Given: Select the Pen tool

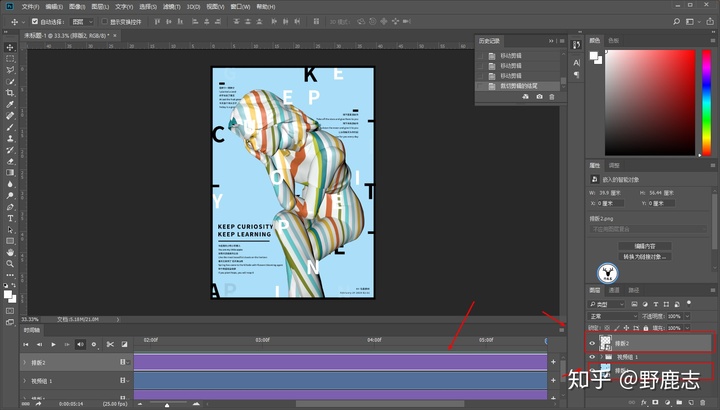Looking at the screenshot, I should (x=10, y=207).
